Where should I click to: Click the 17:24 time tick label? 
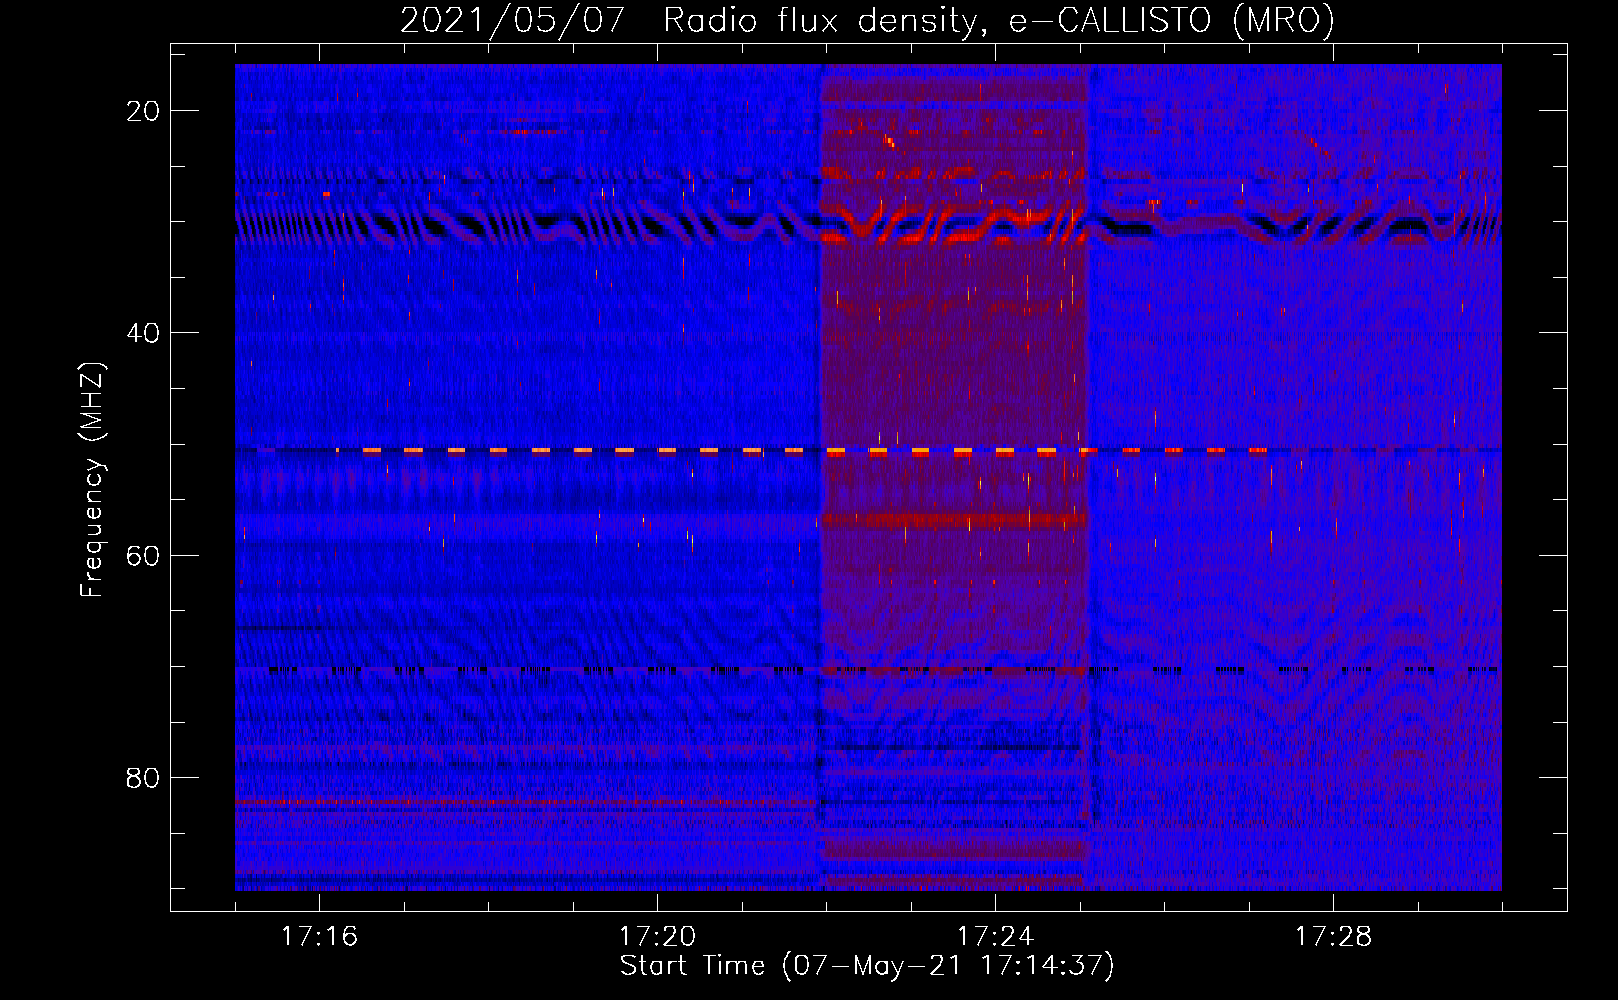click(x=995, y=936)
